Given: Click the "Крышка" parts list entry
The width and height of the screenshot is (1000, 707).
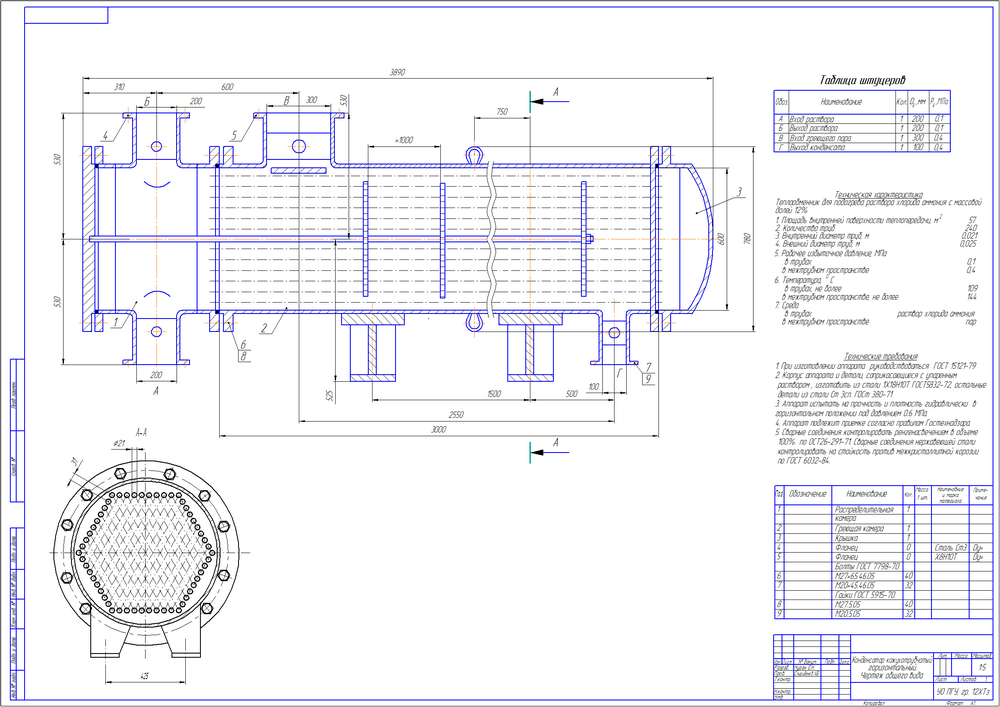Looking at the screenshot, I should coord(846,538).
